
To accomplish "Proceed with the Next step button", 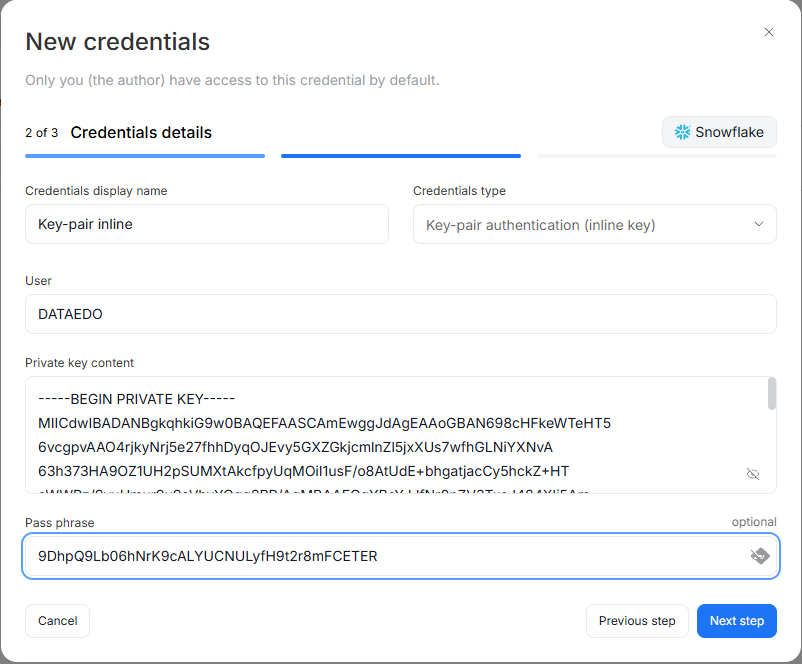I will coord(736,621).
